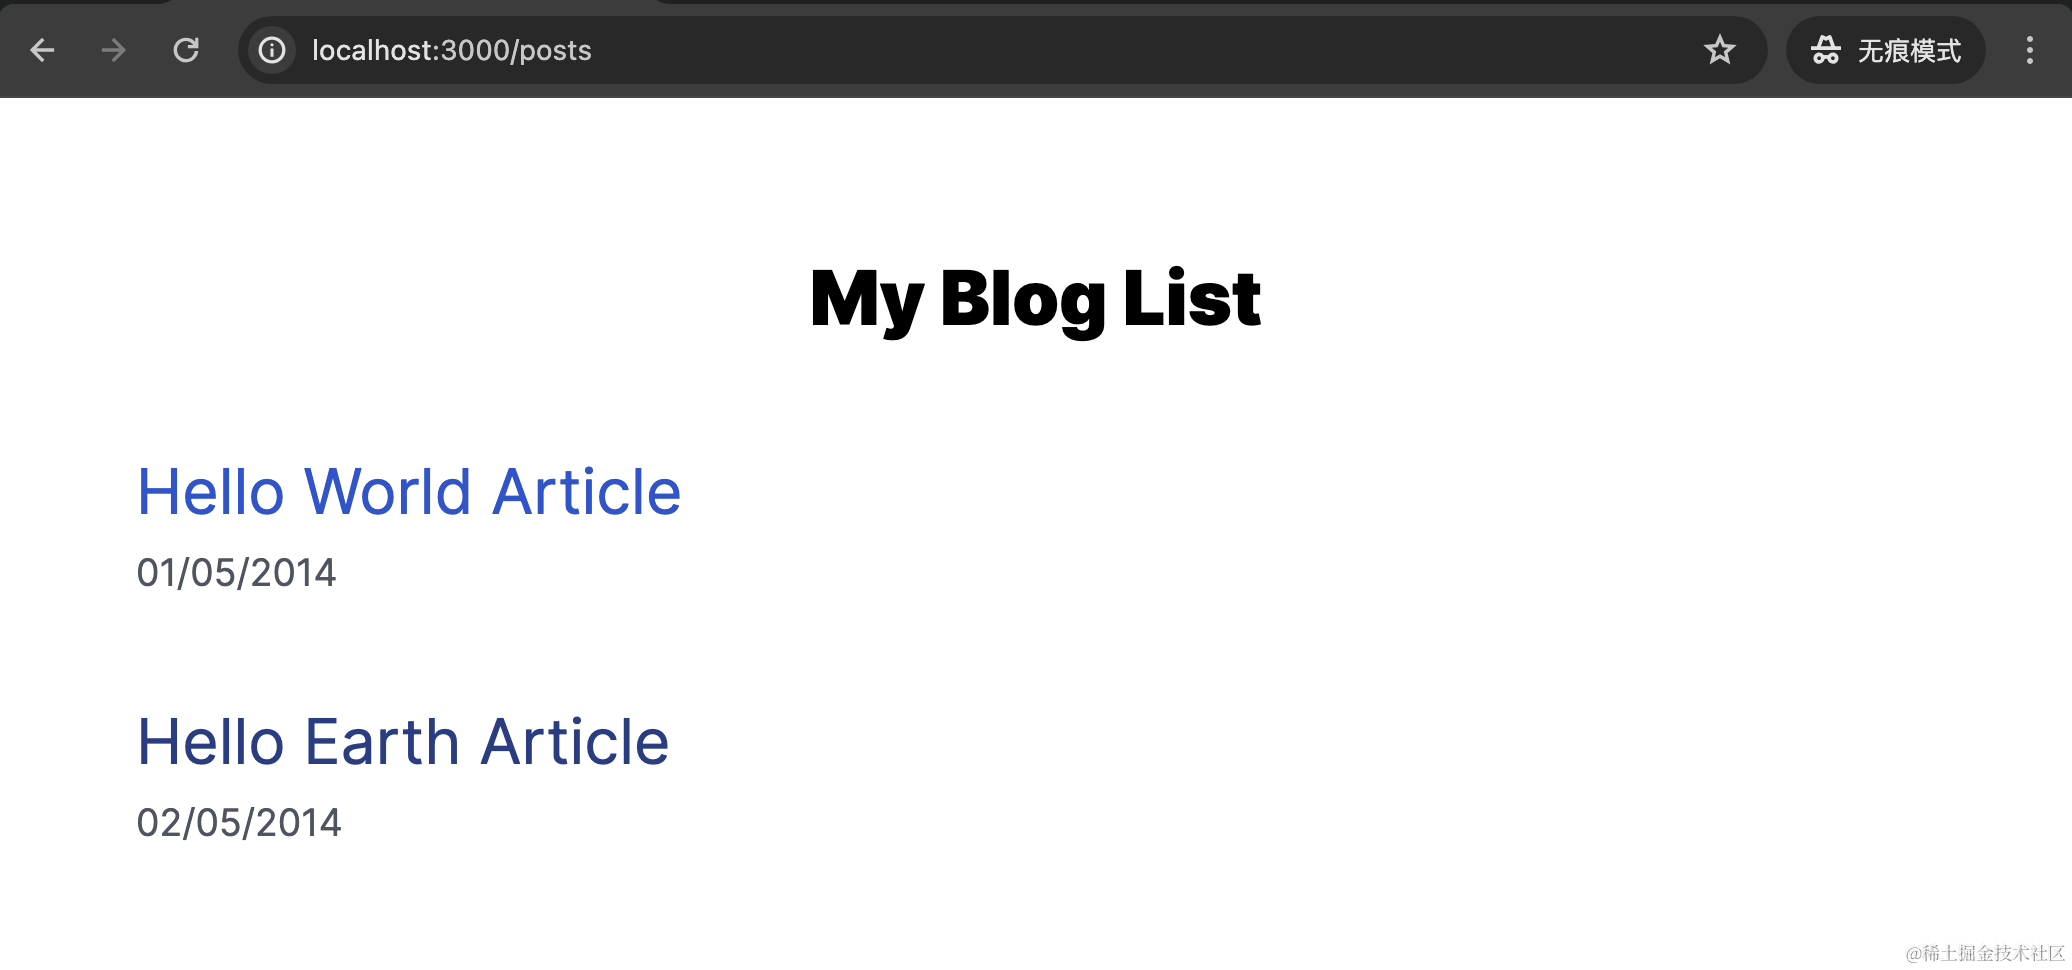Click the "posts" path segment in the URL

point(555,50)
